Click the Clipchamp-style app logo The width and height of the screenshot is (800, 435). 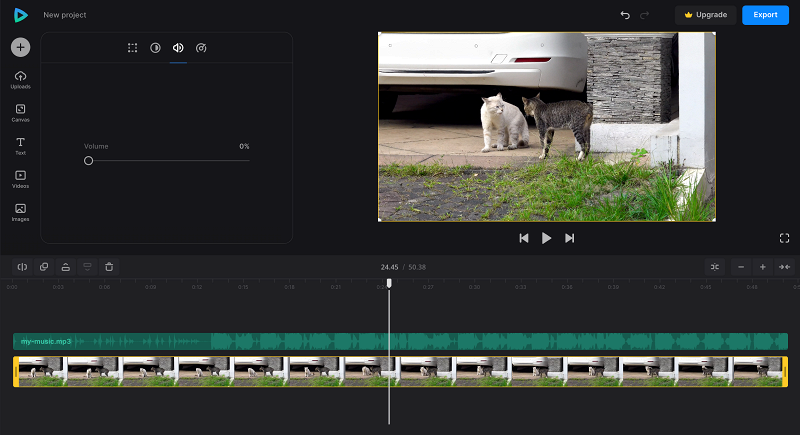coord(20,15)
